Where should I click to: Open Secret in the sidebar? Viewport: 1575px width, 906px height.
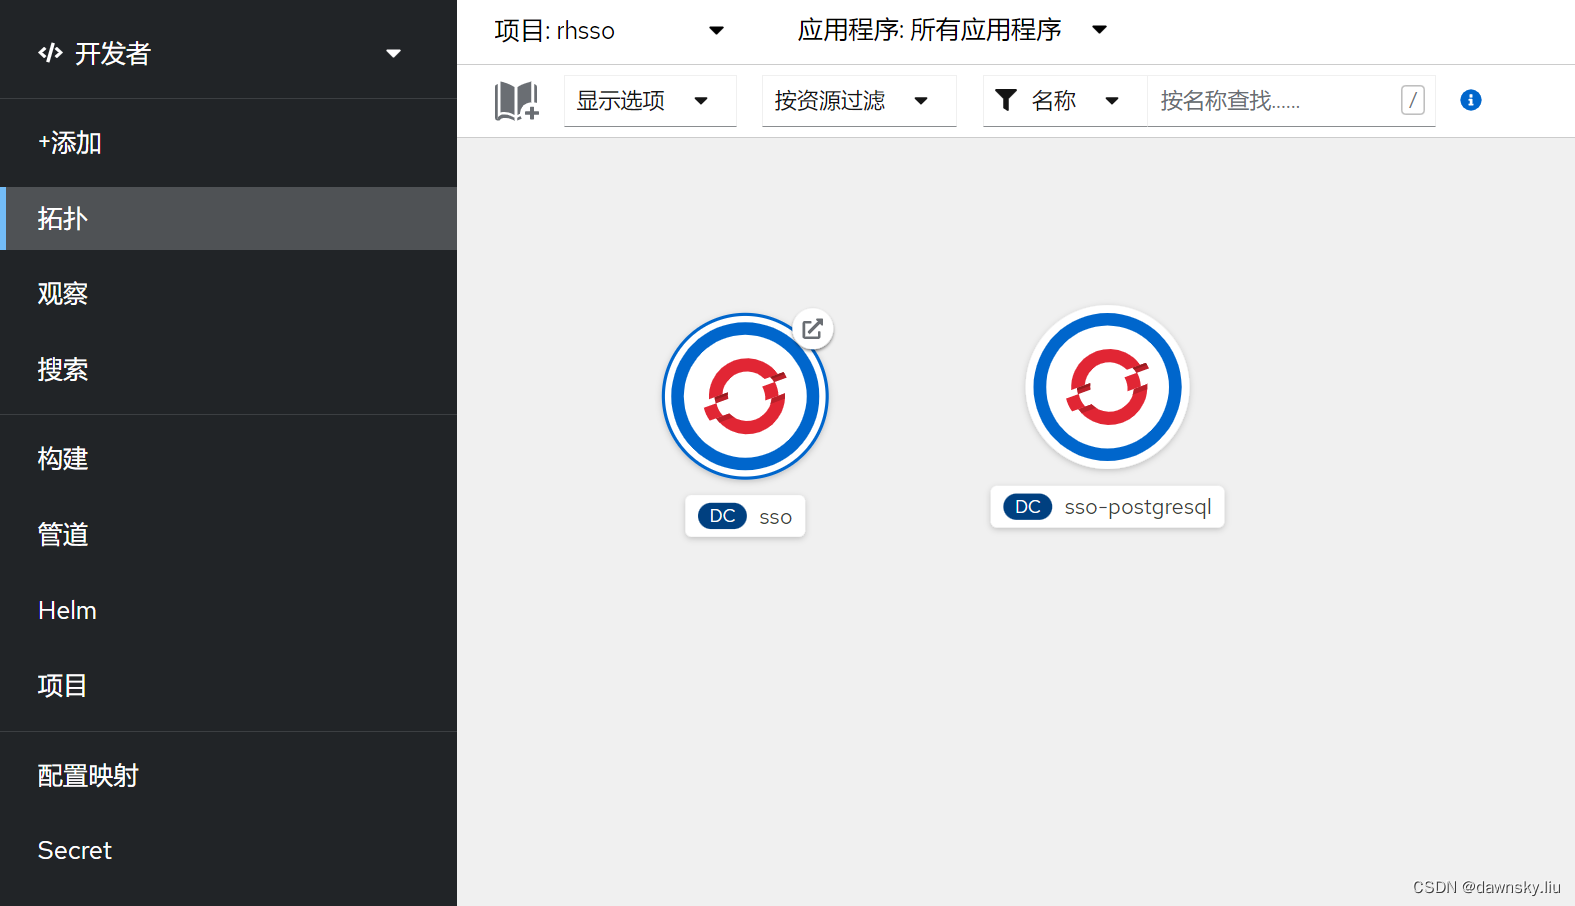pos(228,850)
